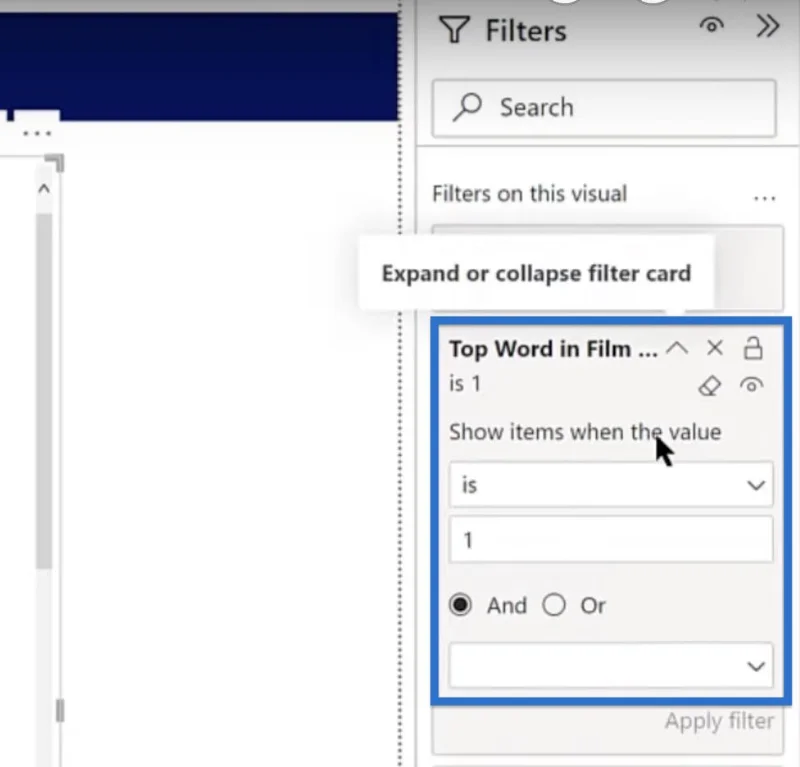Select the And radio button

point(460,605)
